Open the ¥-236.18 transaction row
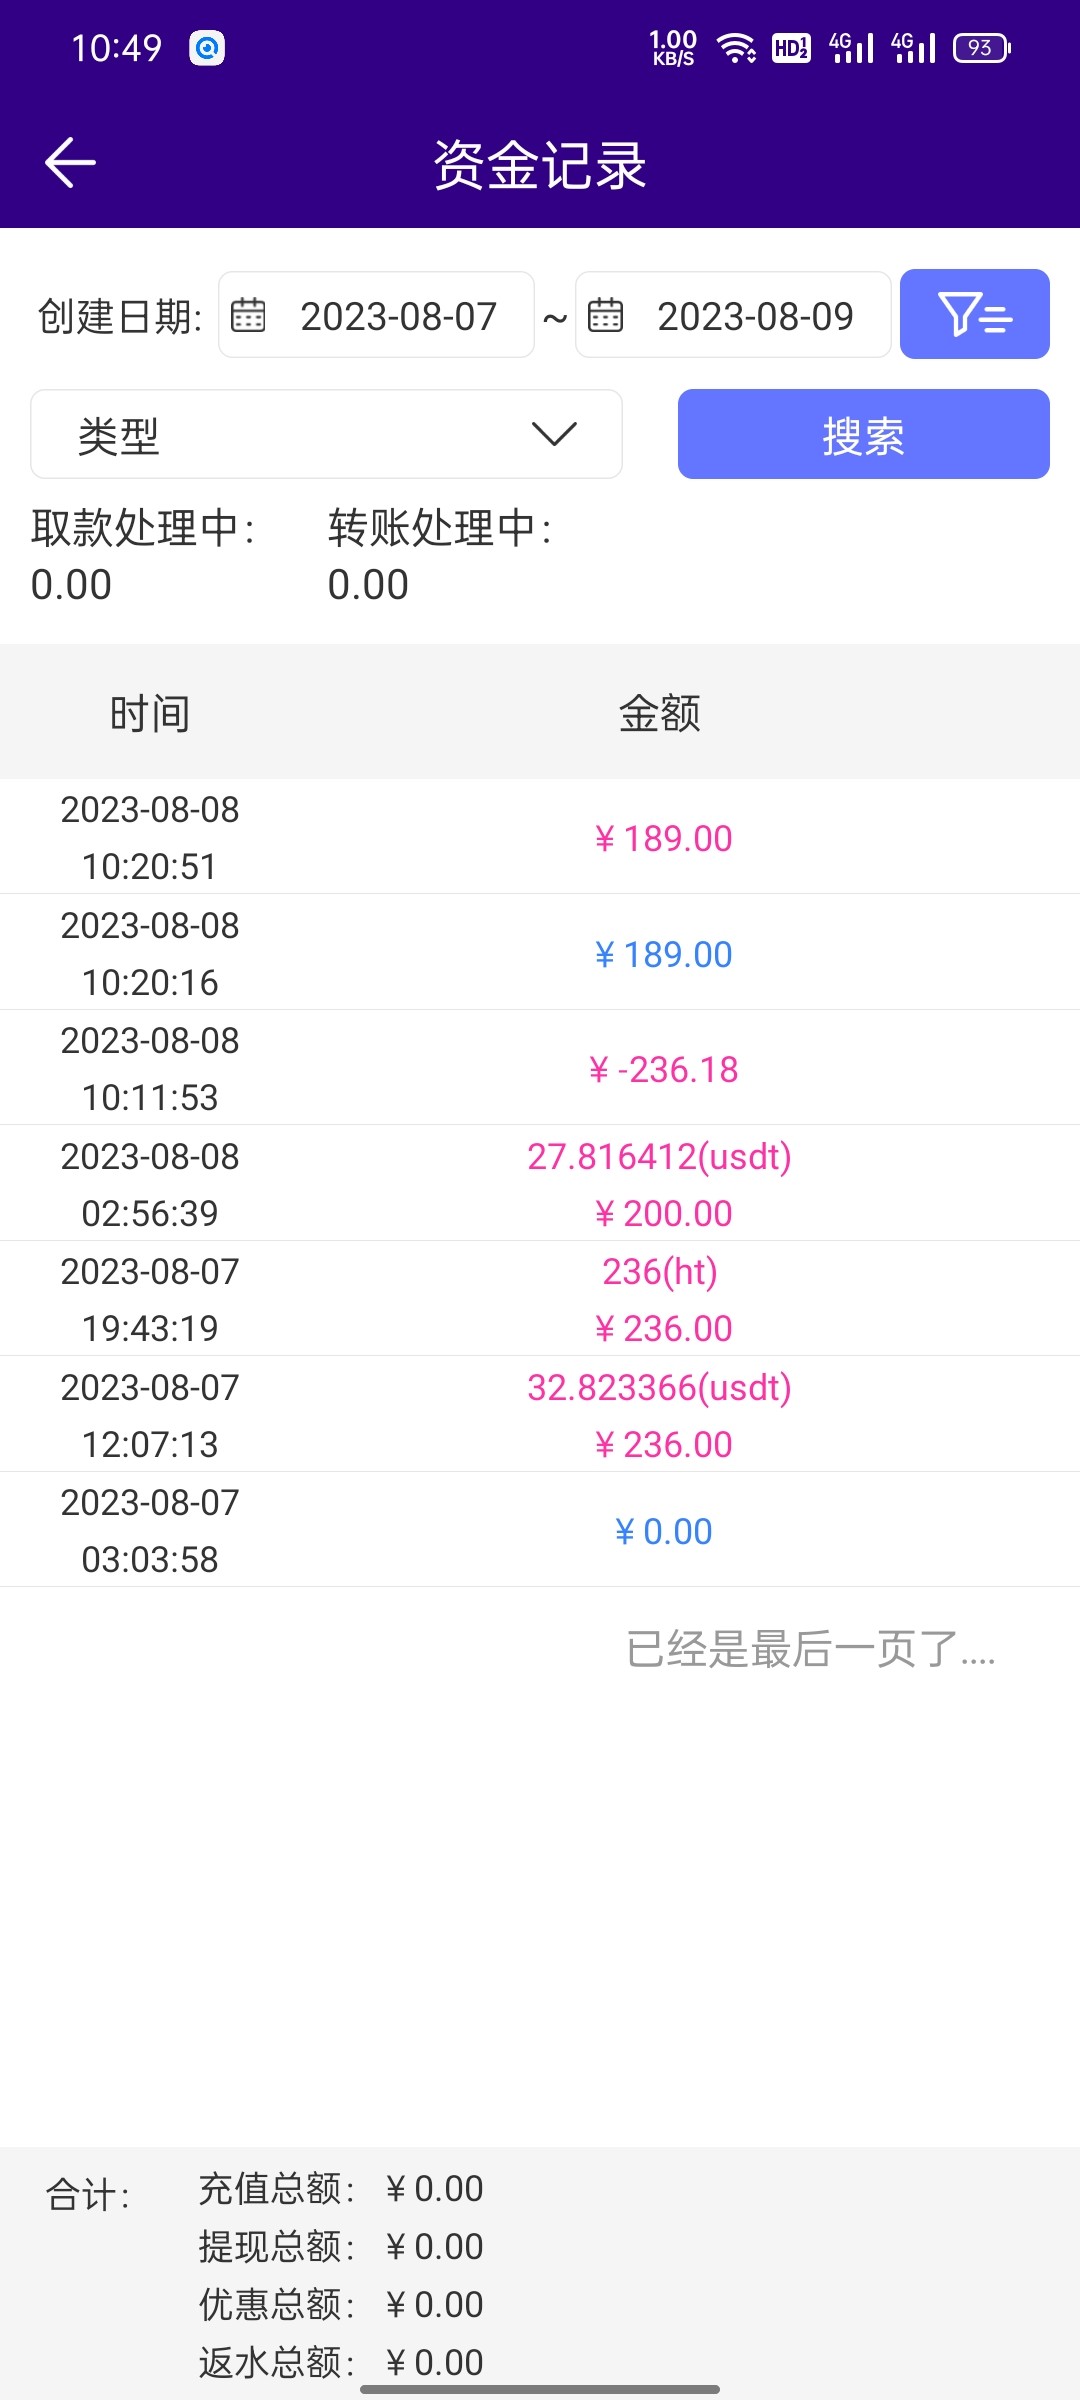This screenshot has width=1080, height=2400. point(540,1069)
